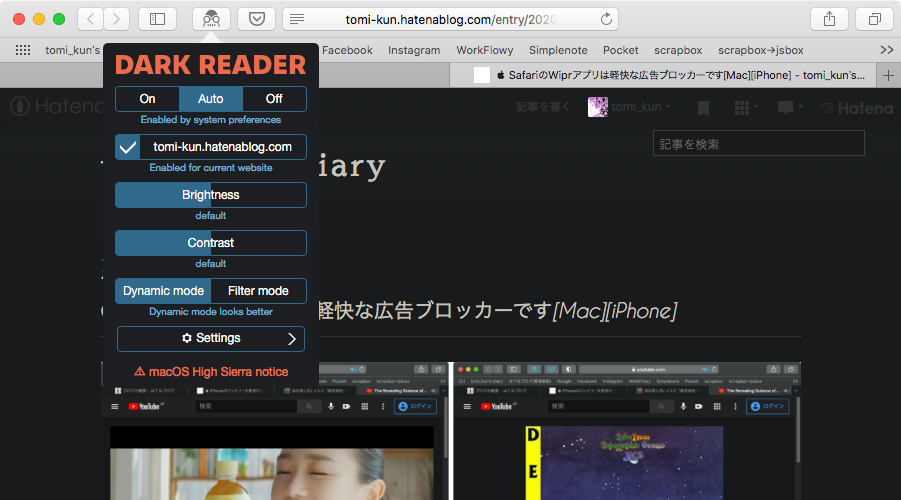
Task: Reload the page using the refresh icon
Action: tap(606, 19)
